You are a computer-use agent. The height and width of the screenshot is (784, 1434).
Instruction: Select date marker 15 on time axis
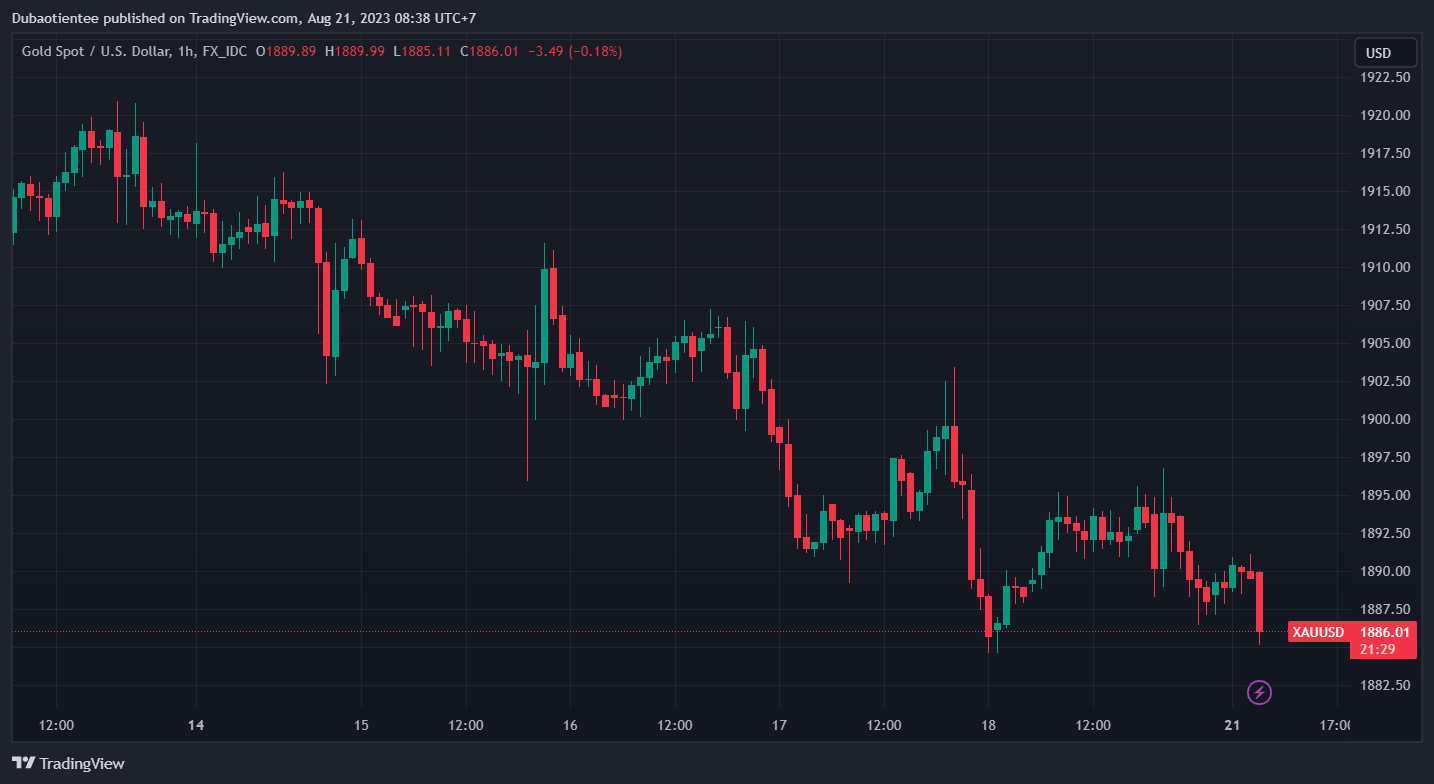(x=361, y=725)
